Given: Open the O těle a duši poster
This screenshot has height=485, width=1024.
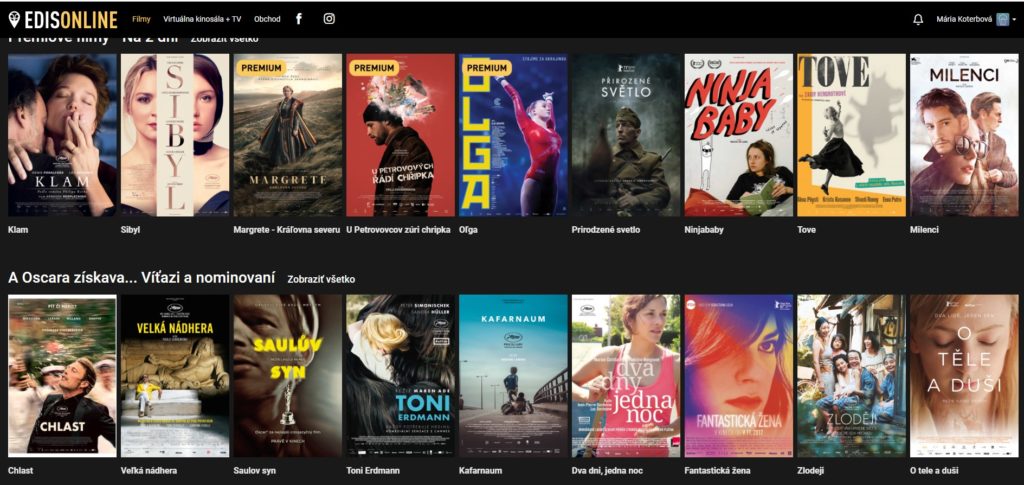Looking at the screenshot, I should pyautogui.click(x=964, y=376).
